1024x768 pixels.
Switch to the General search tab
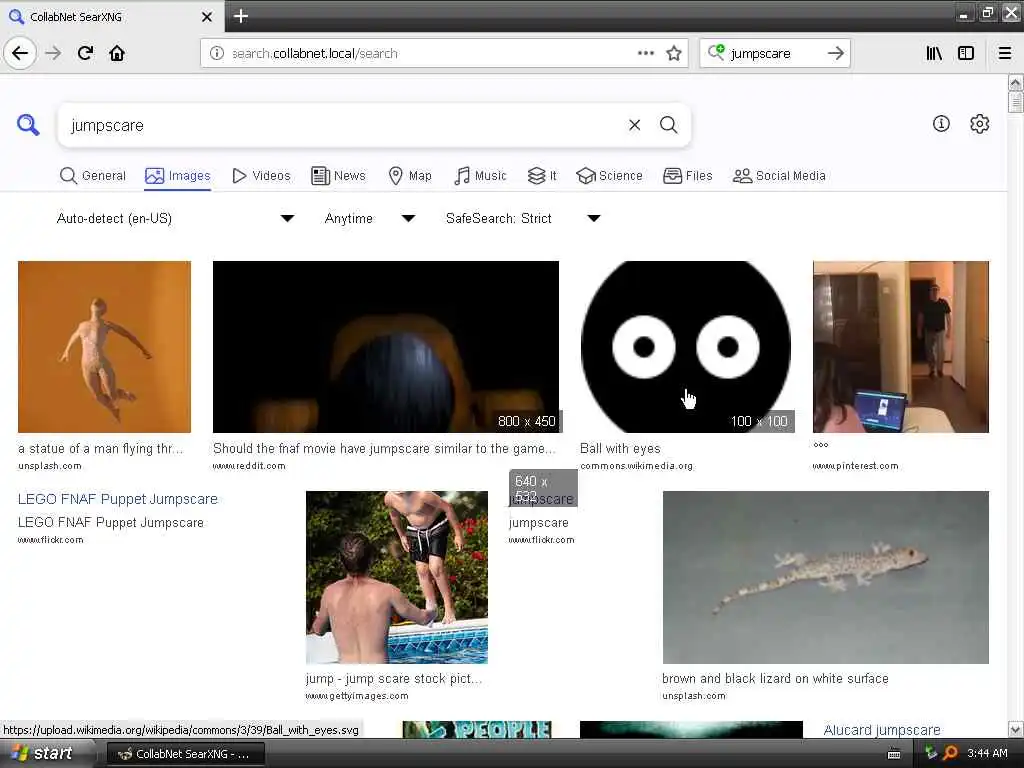[x=93, y=176]
